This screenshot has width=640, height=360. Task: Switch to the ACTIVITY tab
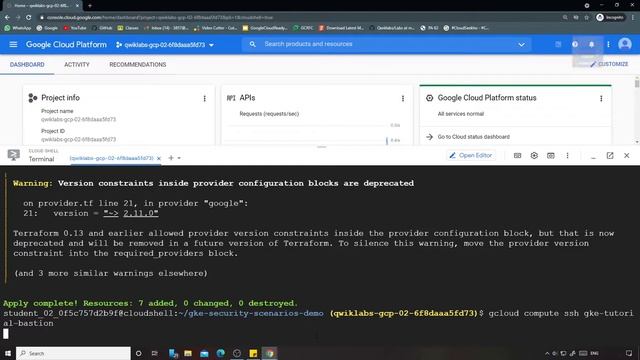(x=77, y=64)
